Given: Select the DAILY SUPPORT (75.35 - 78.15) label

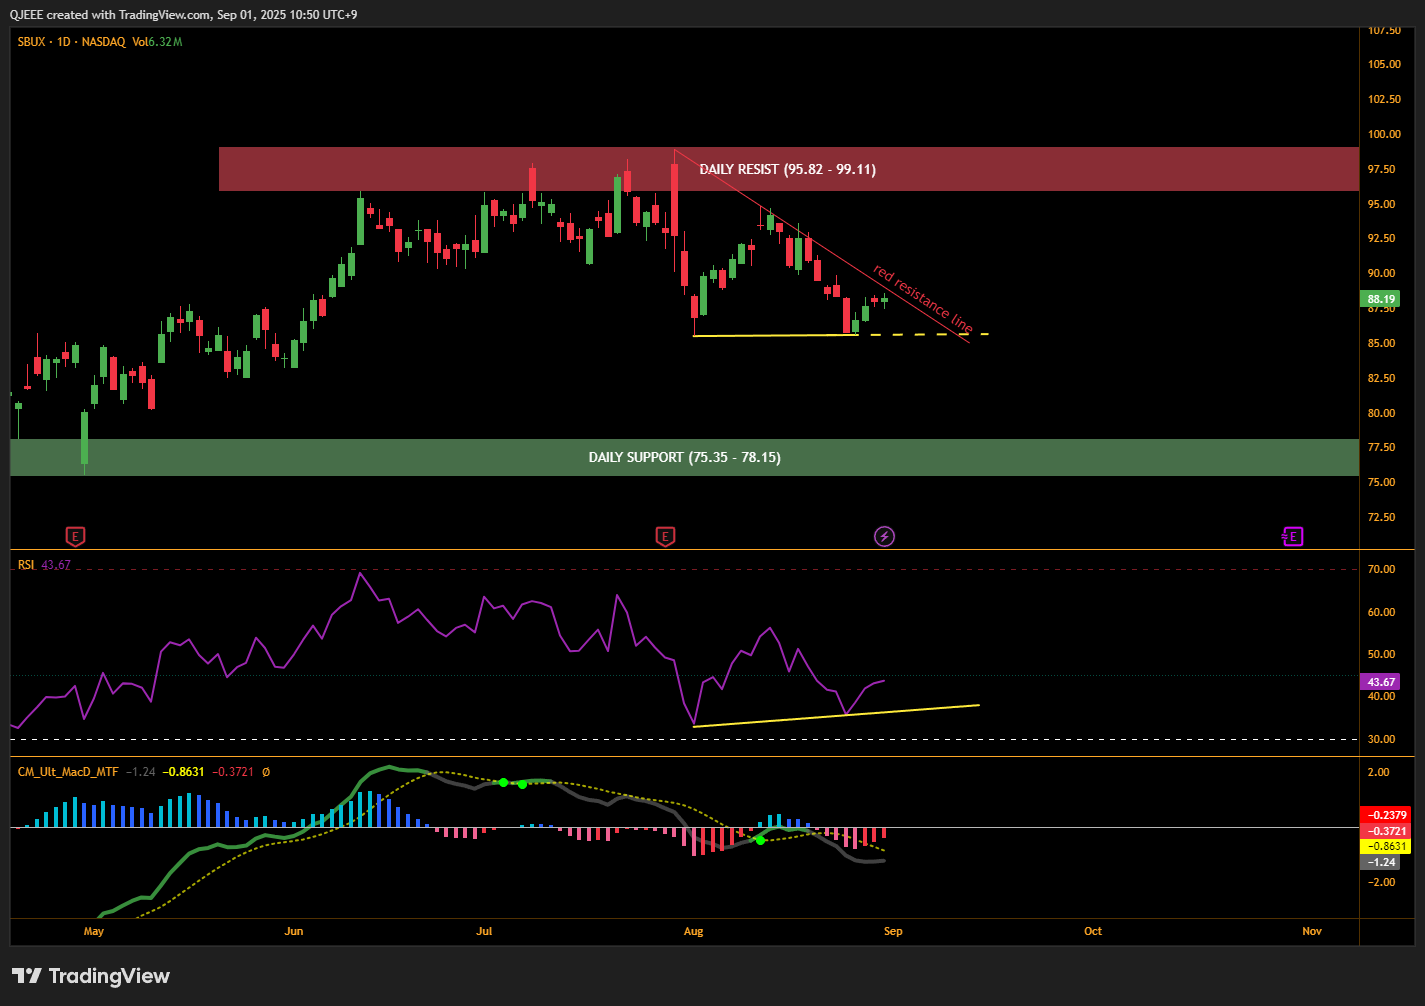Looking at the screenshot, I should [685, 457].
